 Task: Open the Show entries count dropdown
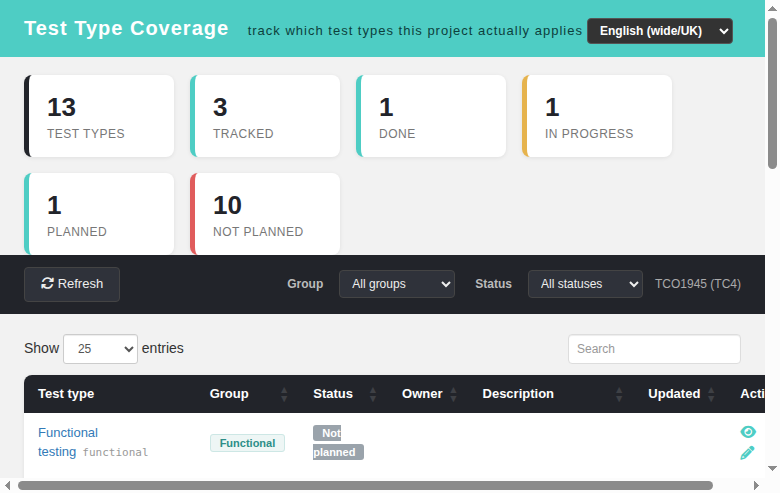100,349
